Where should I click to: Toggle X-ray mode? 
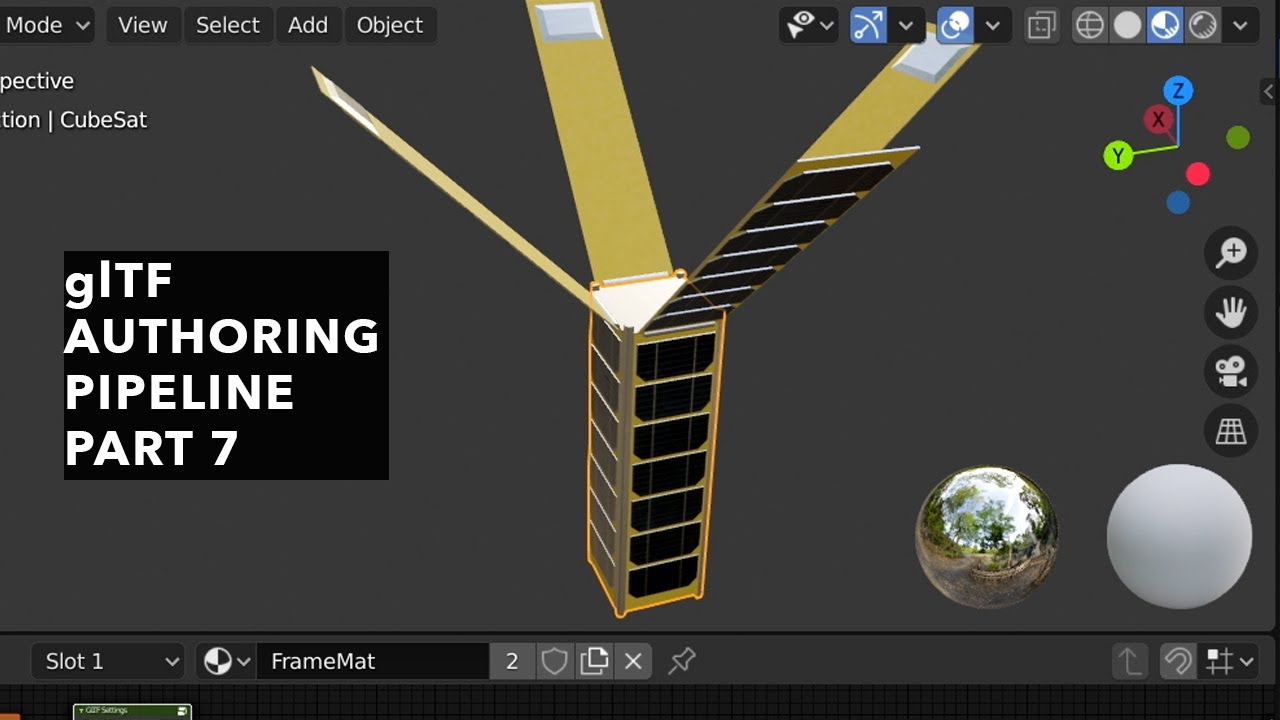[x=1041, y=25]
